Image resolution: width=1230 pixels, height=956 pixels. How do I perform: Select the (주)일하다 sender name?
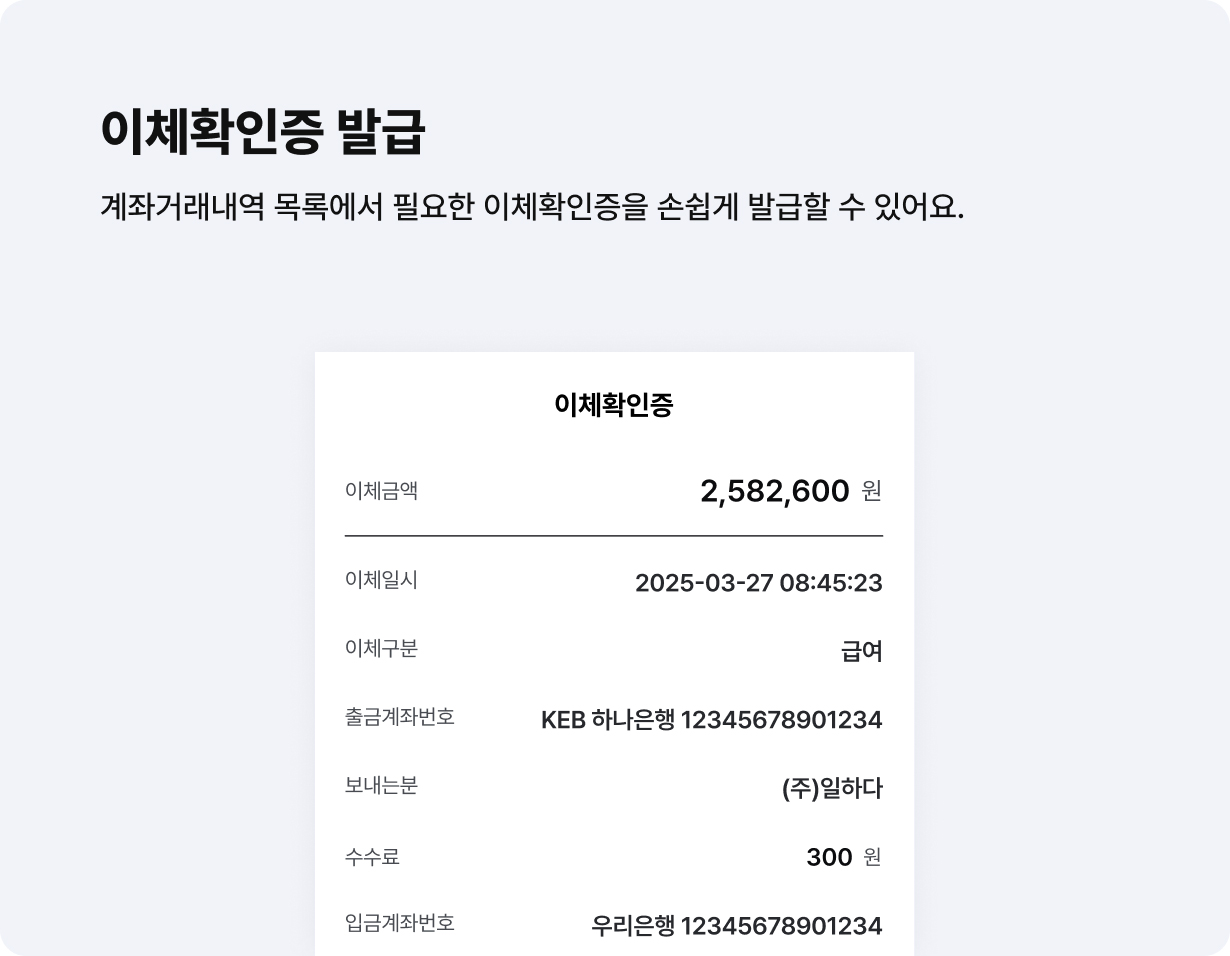click(x=832, y=789)
